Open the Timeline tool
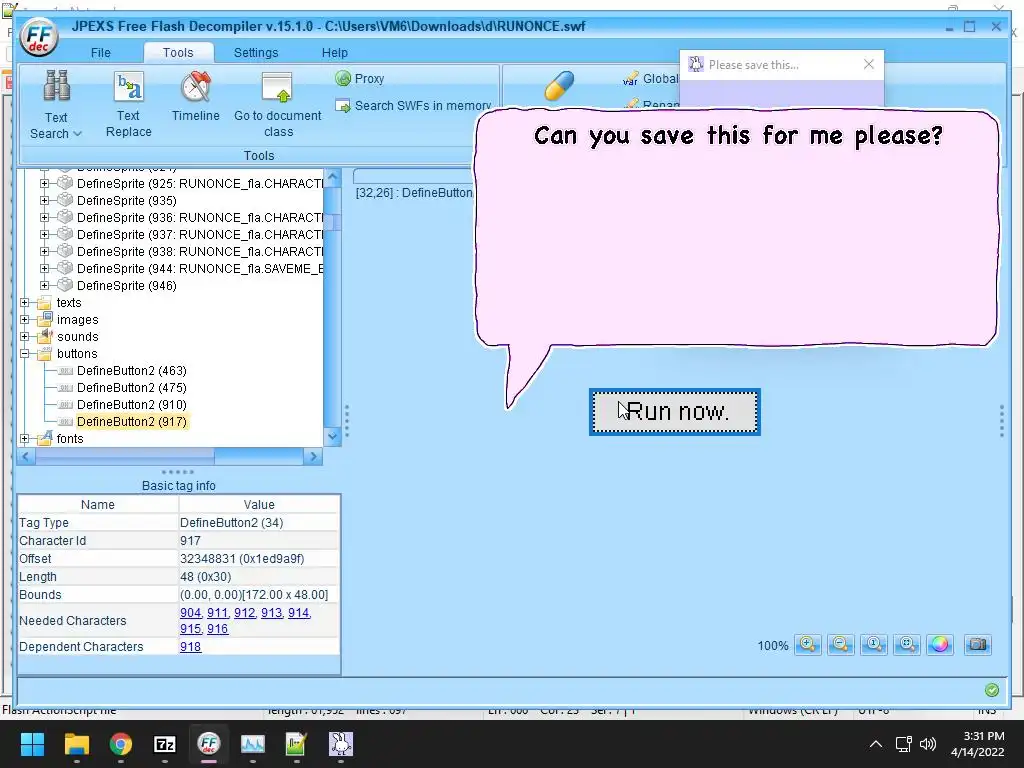The width and height of the screenshot is (1024, 768). 195,97
